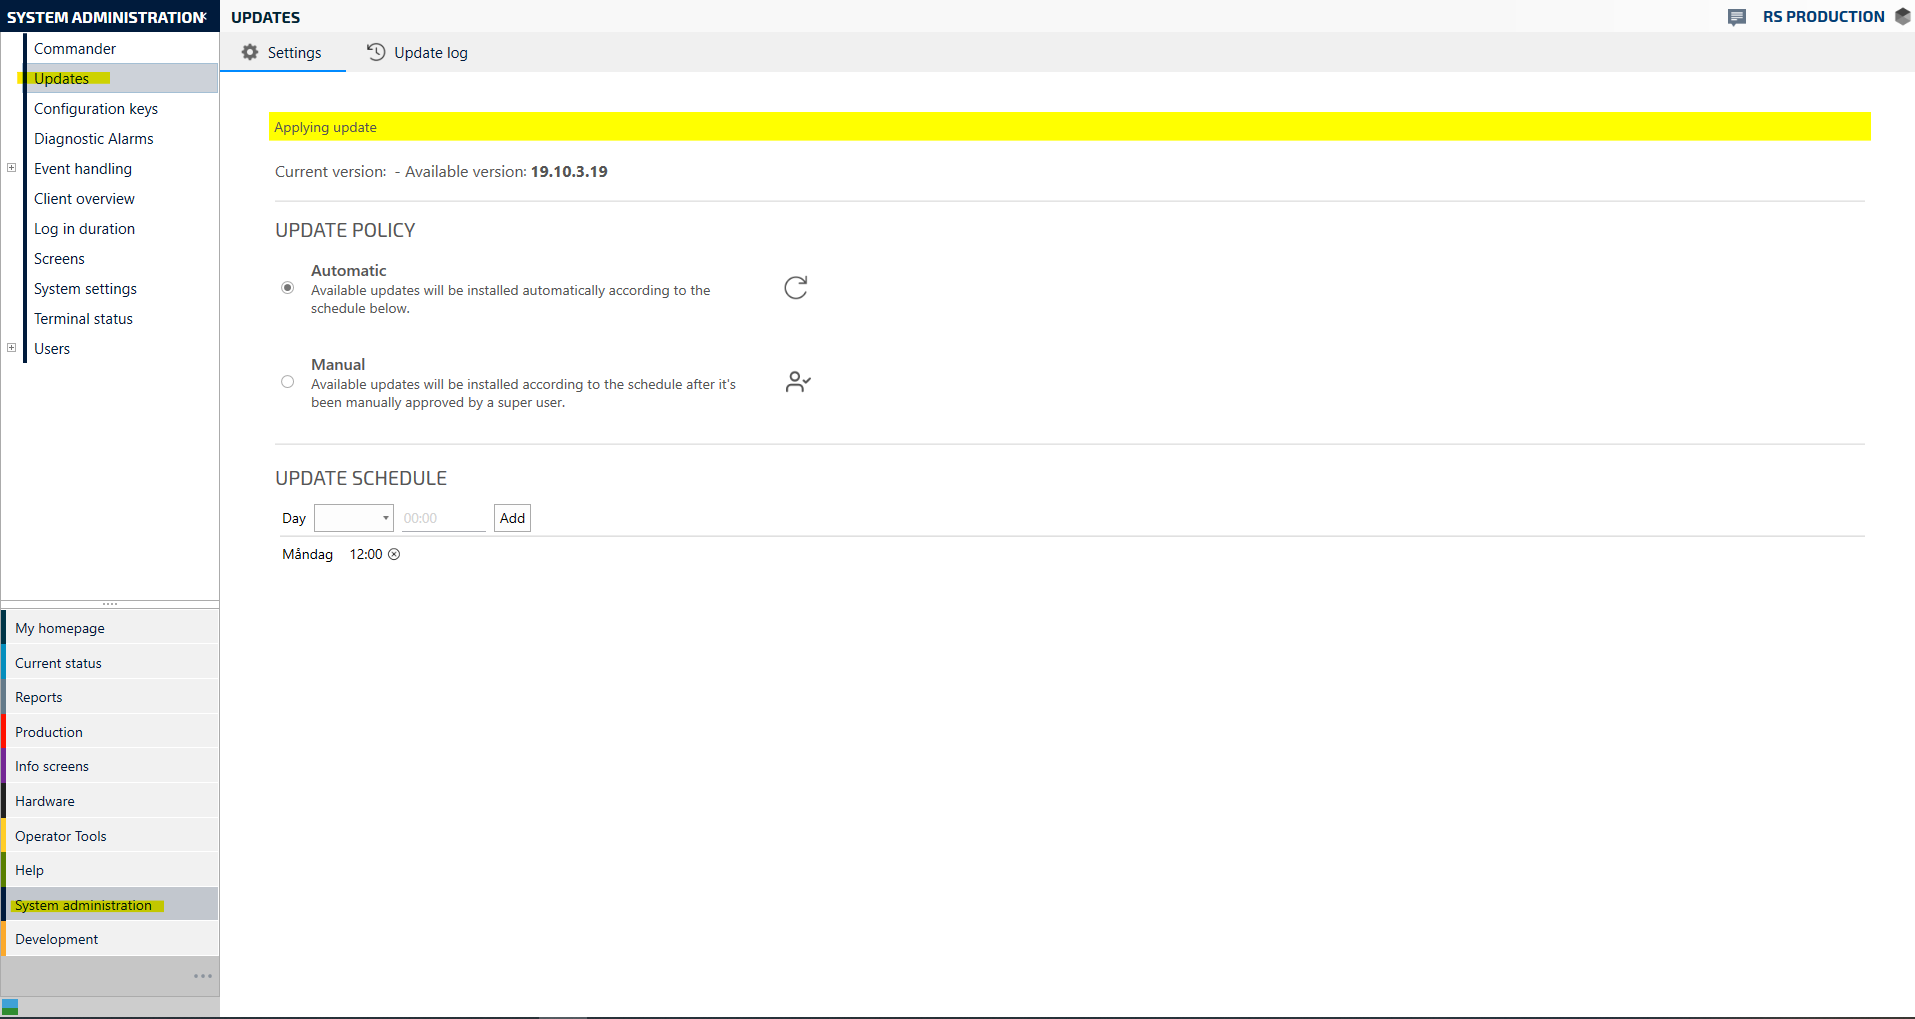Click the circular refresh icon beside Automatic
Viewport: 1915px width, 1019px height.
pyautogui.click(x=795, y=288)
